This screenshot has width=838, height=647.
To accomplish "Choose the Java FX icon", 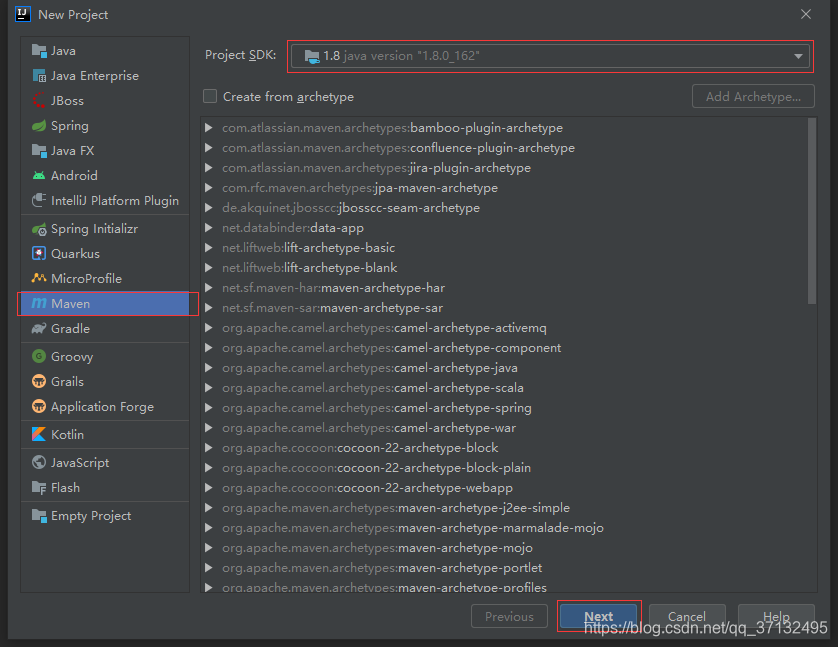I will pyautogui.click(x=39, y=151).
